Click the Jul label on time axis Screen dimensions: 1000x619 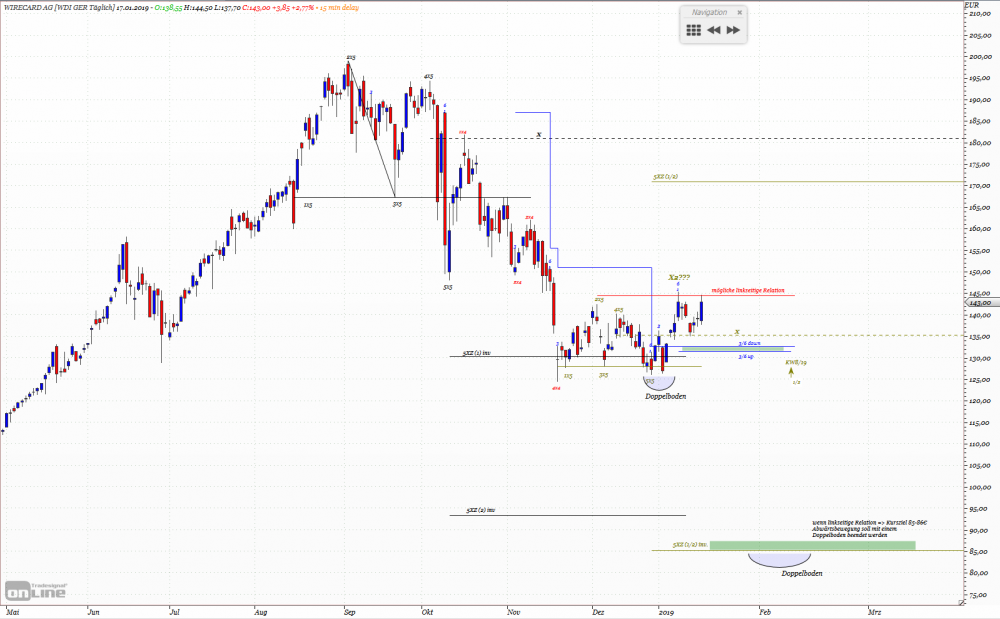pyautogui.click(x=174, y=612)
